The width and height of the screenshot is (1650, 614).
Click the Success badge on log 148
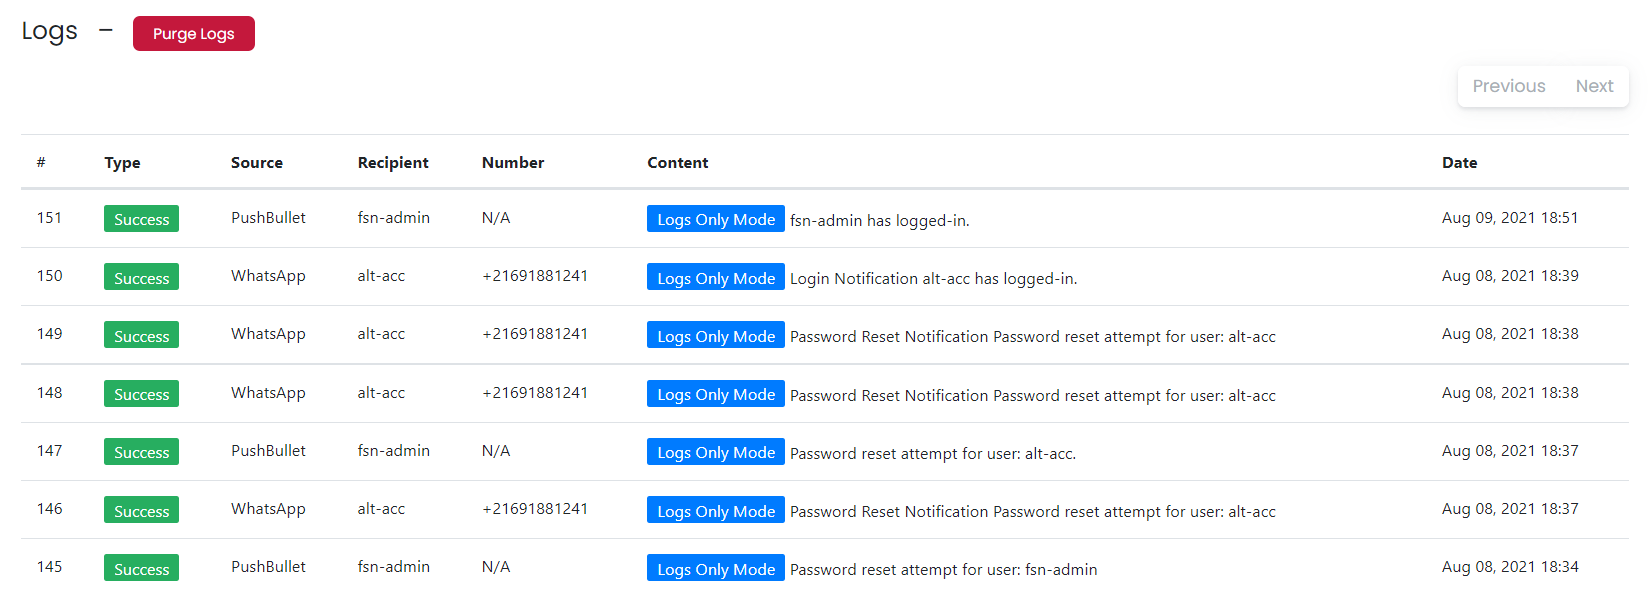tap(141, 394)
